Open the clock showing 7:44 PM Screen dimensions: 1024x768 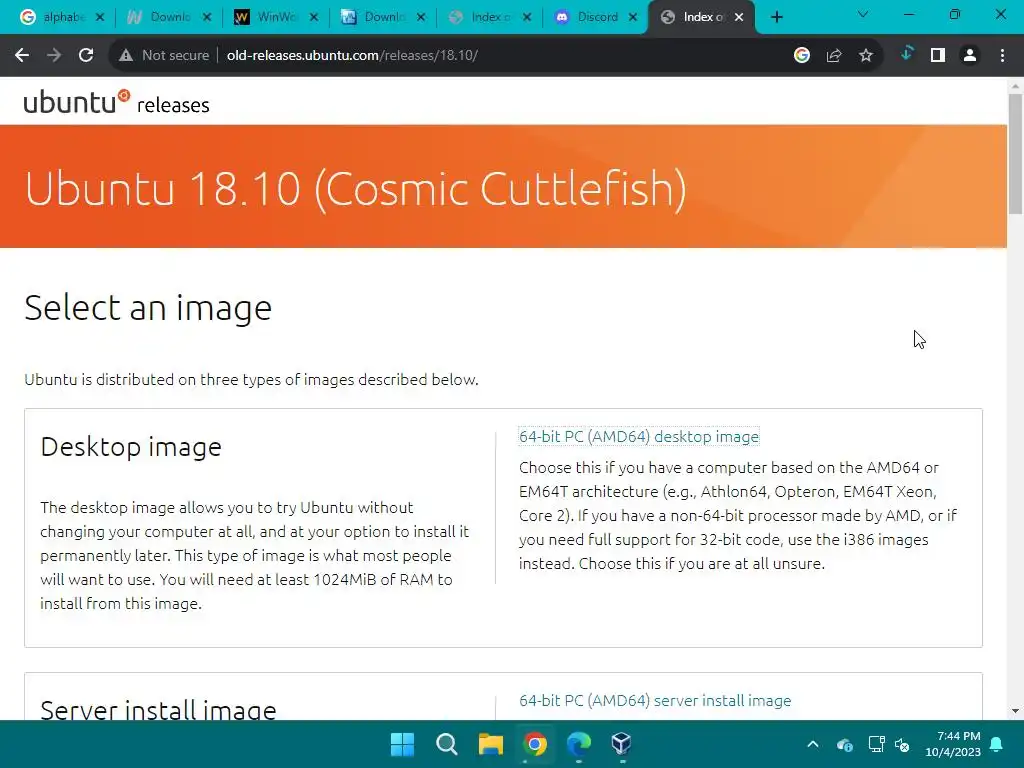coord(953,744)
